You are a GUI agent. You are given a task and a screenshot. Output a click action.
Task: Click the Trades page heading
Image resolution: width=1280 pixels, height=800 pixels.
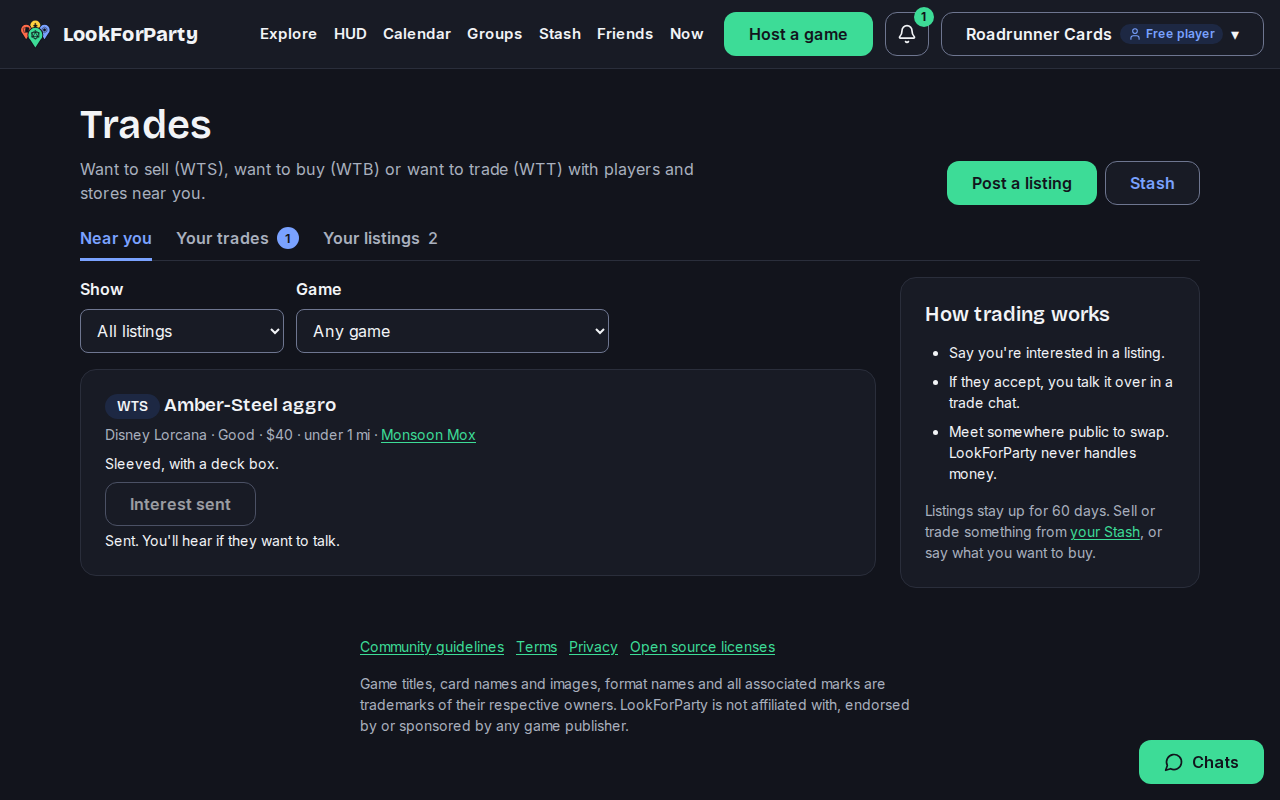tap(146, 125)
